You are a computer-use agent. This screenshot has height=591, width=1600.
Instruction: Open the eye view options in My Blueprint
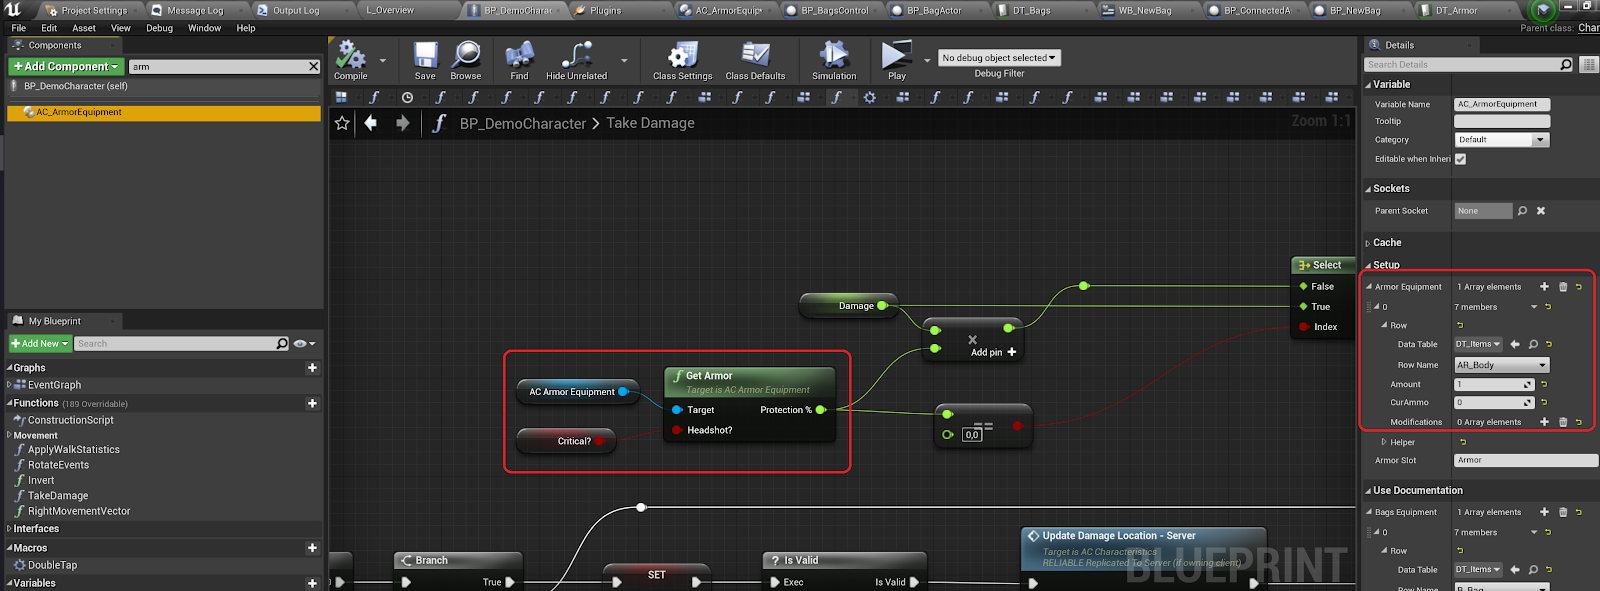coord(302,344)
